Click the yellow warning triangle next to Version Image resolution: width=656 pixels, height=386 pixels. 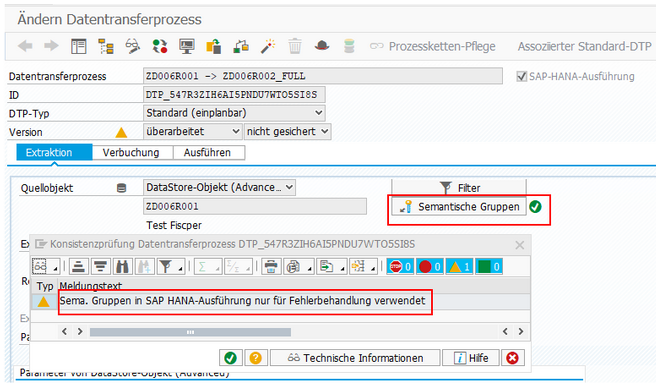tap(121, 133)
